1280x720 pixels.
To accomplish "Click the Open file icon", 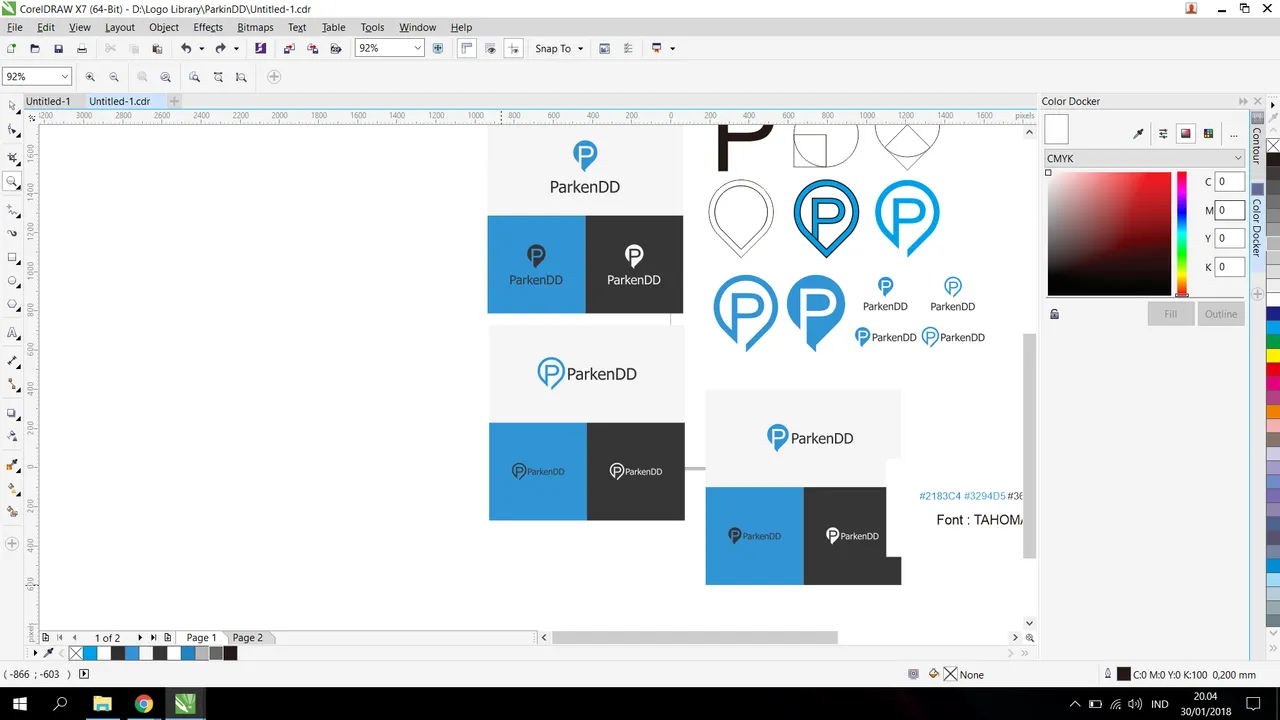I will click(35, 48).
